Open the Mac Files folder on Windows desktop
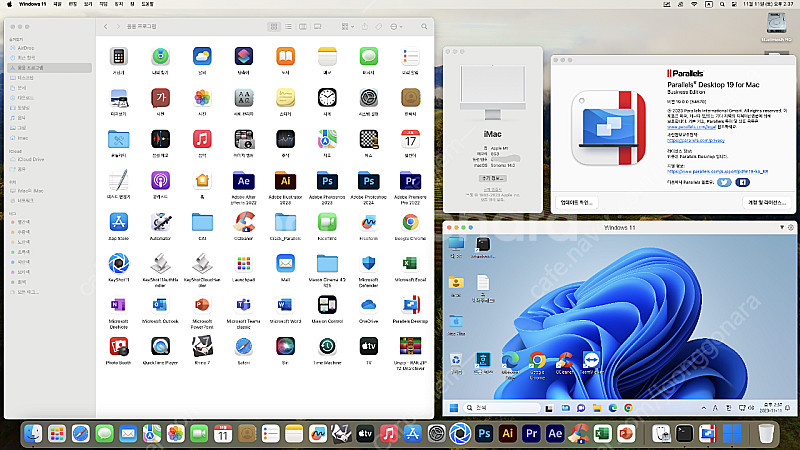800x450 pixels. [x=456, y=321]
